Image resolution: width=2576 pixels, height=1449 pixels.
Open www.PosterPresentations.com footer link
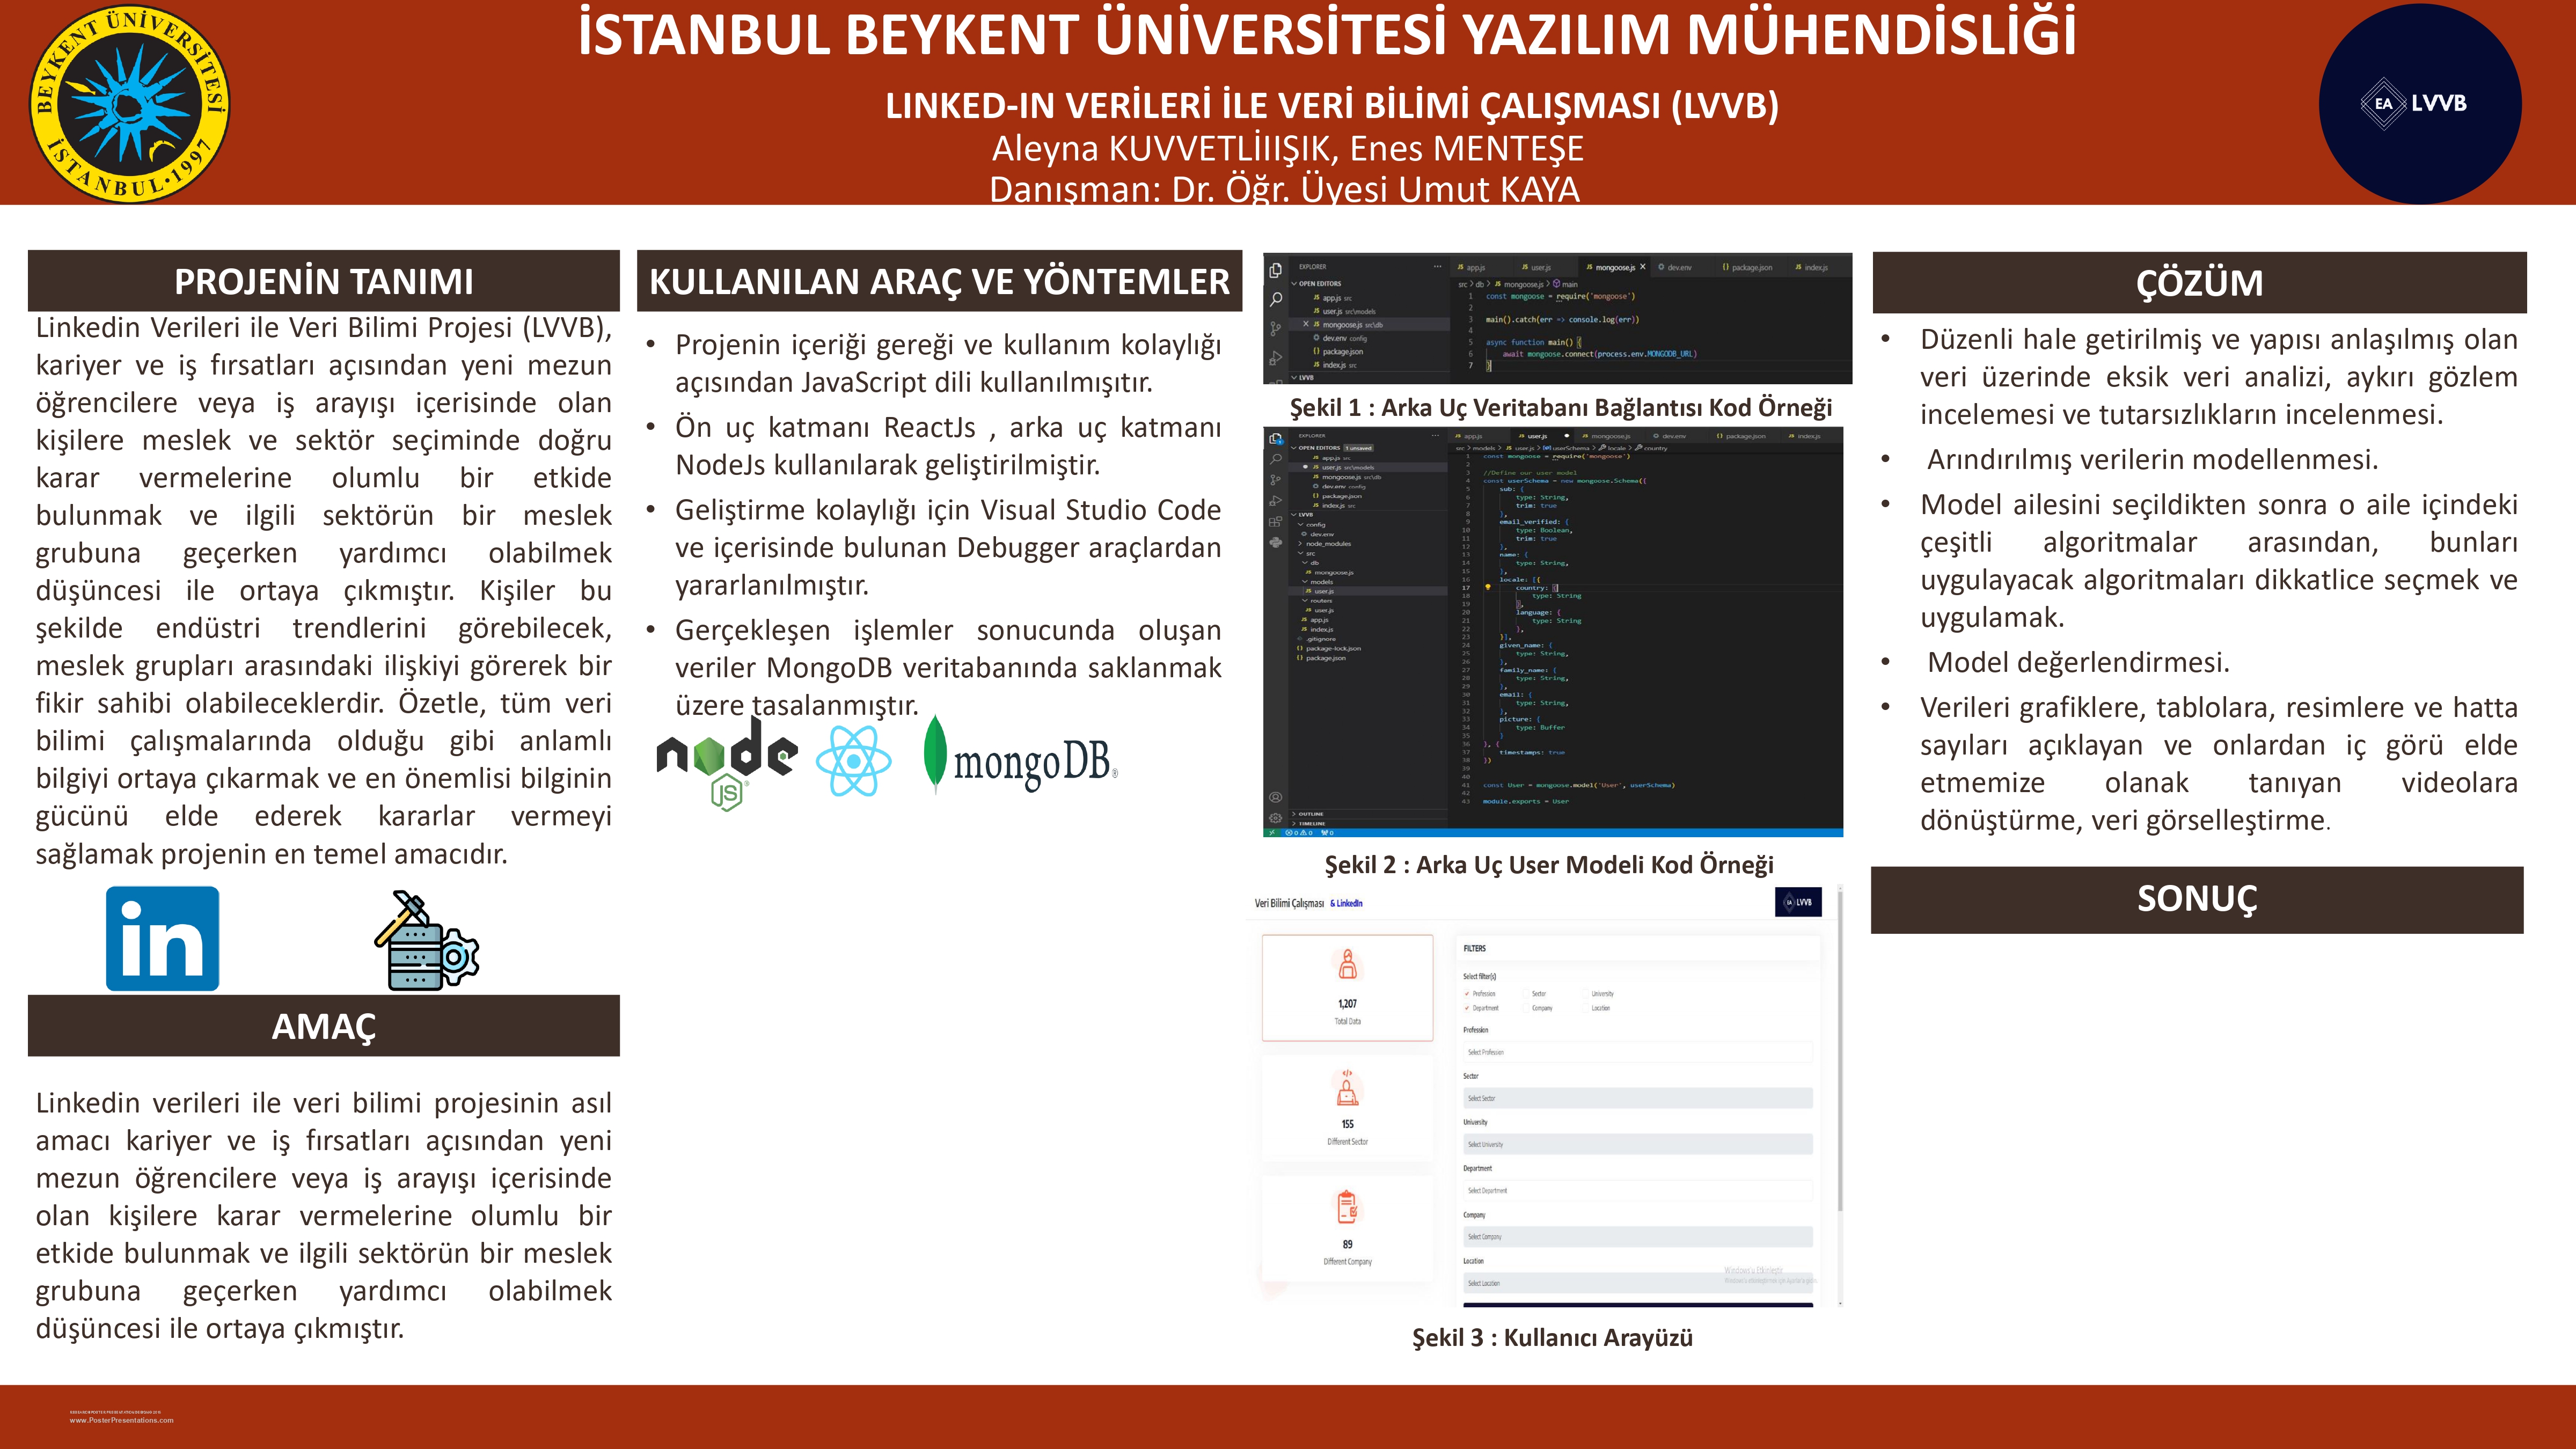click(x=121, y=1420)
